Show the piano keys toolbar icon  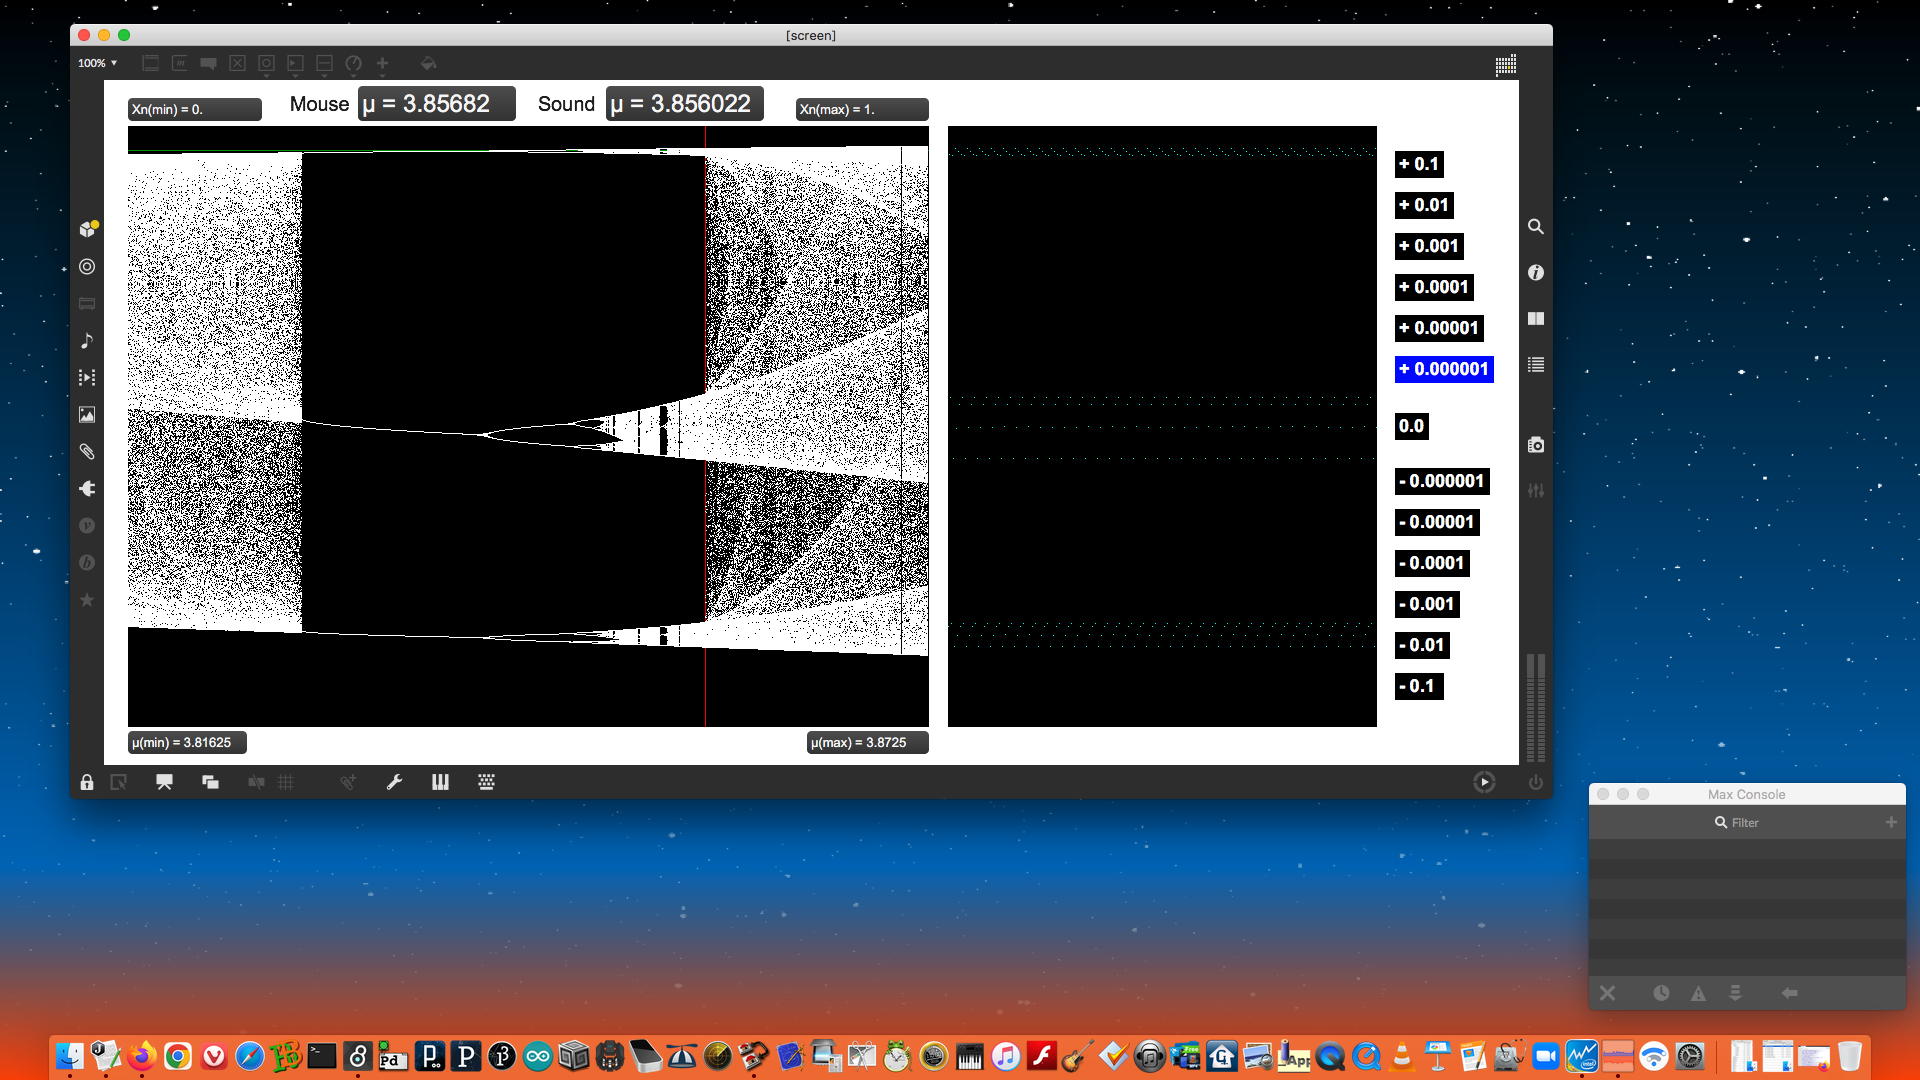click(440, 782)
